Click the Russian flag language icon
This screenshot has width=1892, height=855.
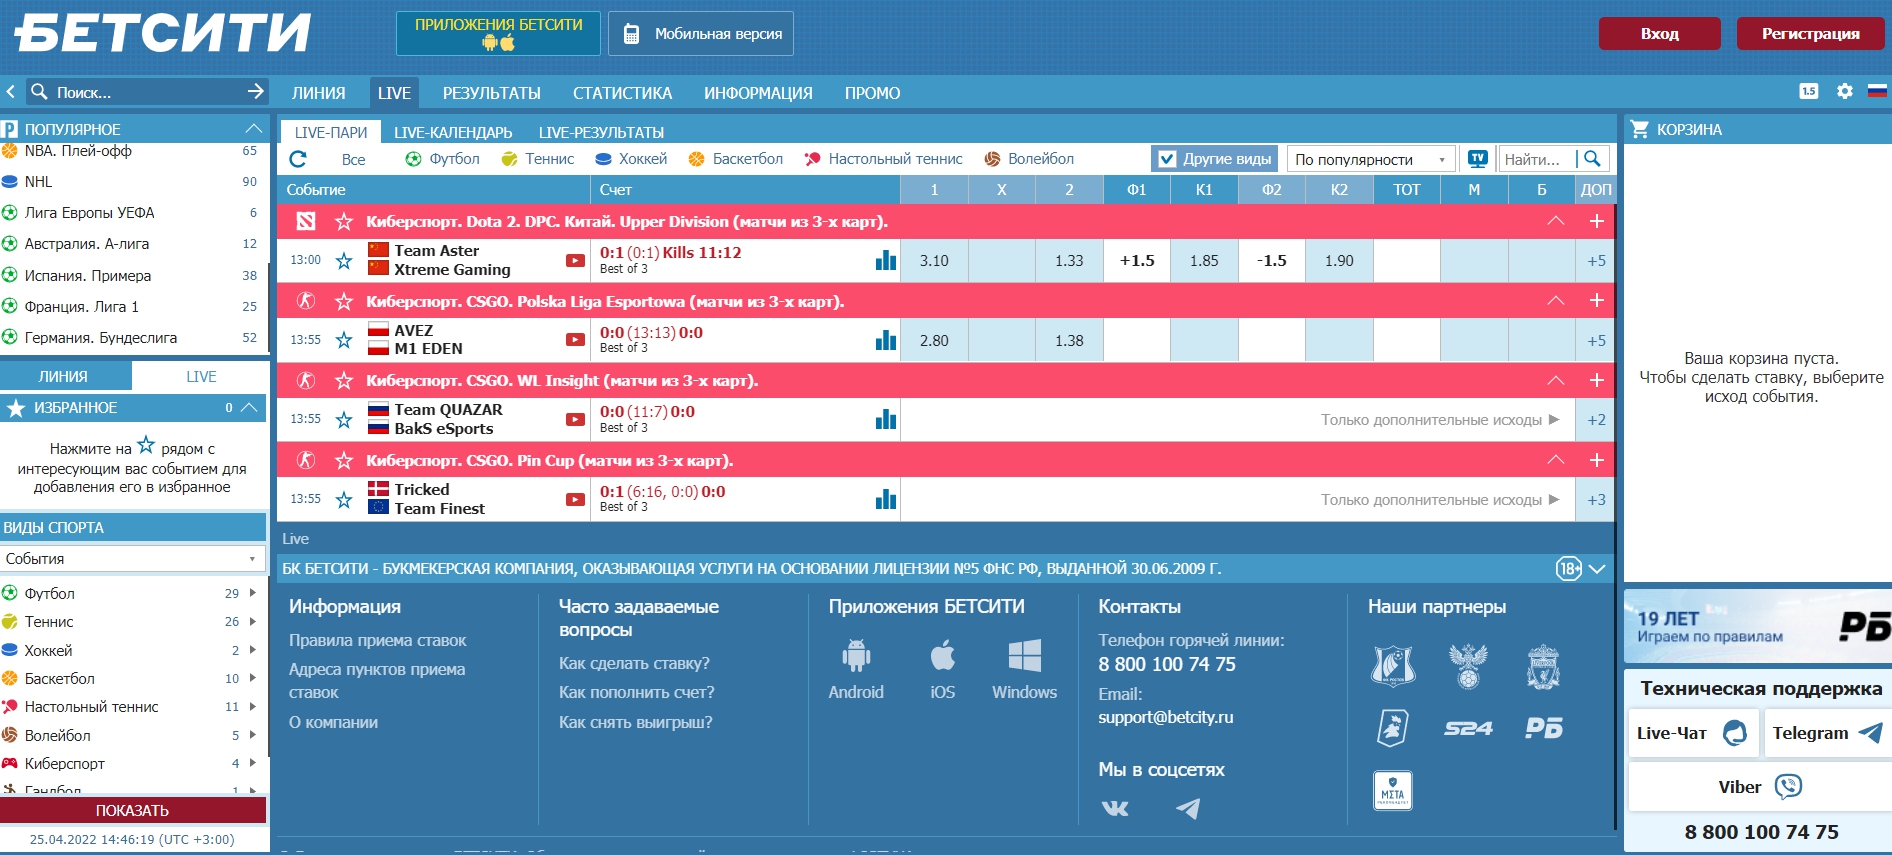[x=1877, y=92]
